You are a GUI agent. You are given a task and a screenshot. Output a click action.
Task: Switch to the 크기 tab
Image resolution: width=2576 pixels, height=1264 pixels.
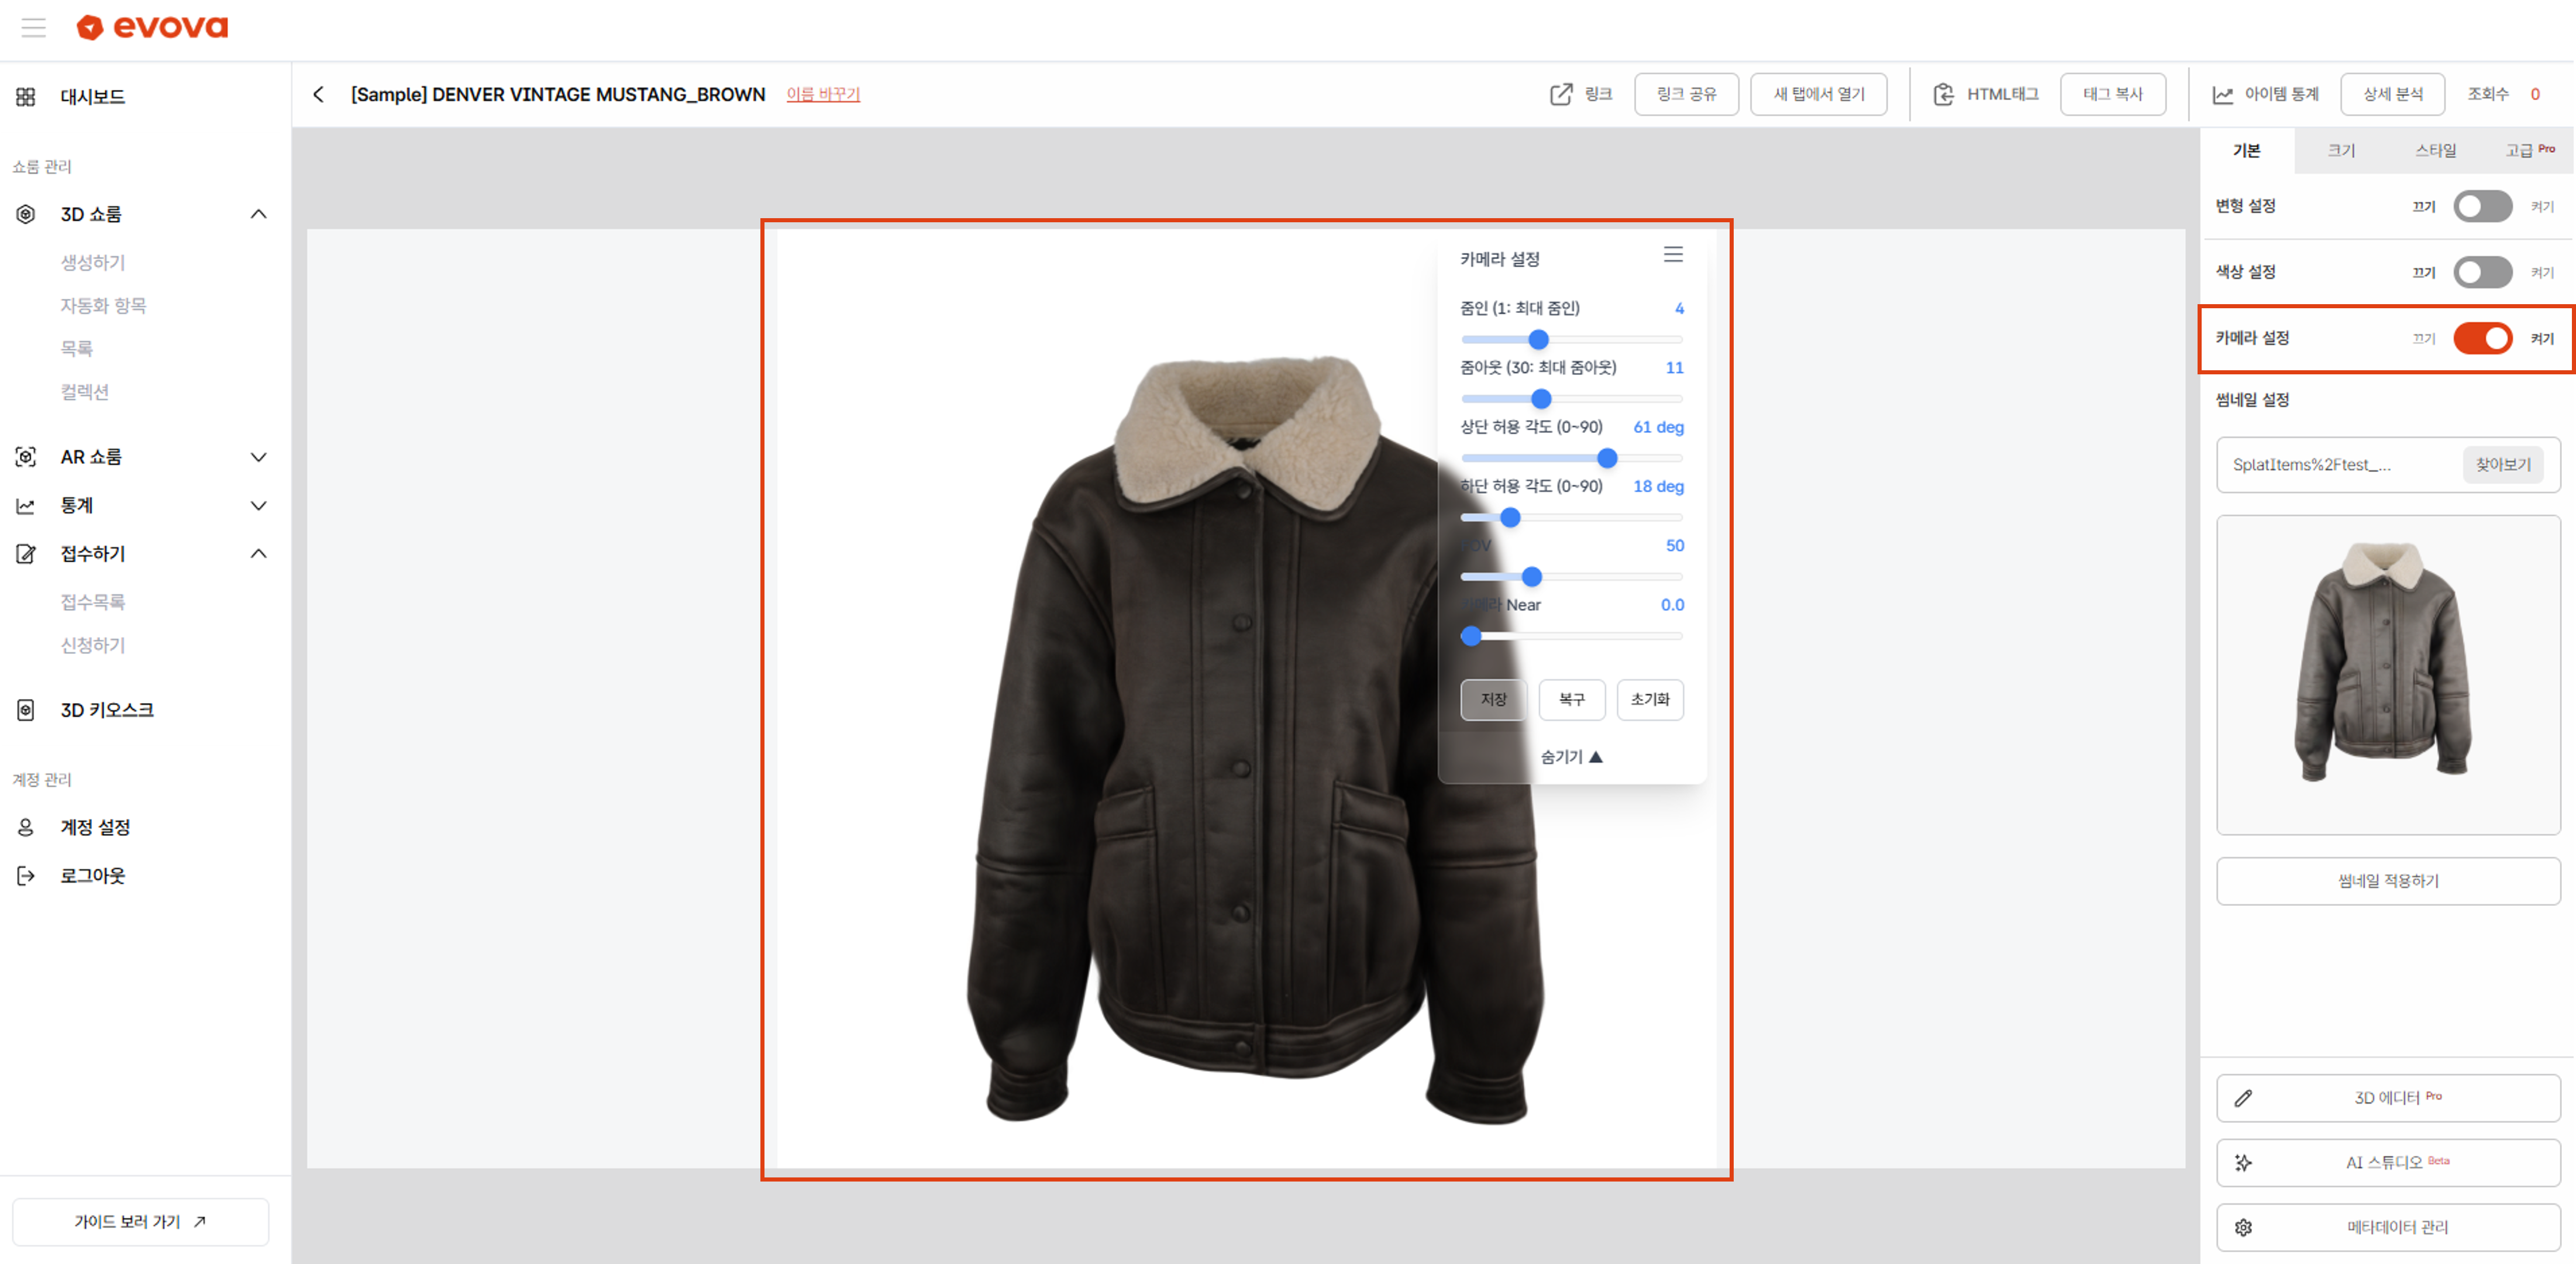[x=2340, y=151]
